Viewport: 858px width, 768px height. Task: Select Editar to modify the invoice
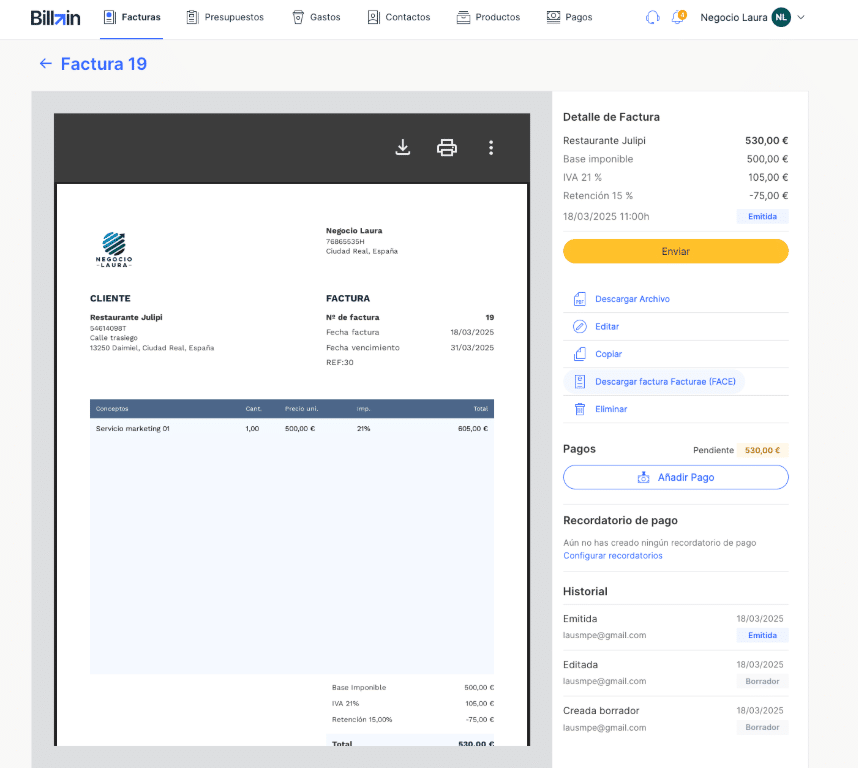[x=607, y=327]
